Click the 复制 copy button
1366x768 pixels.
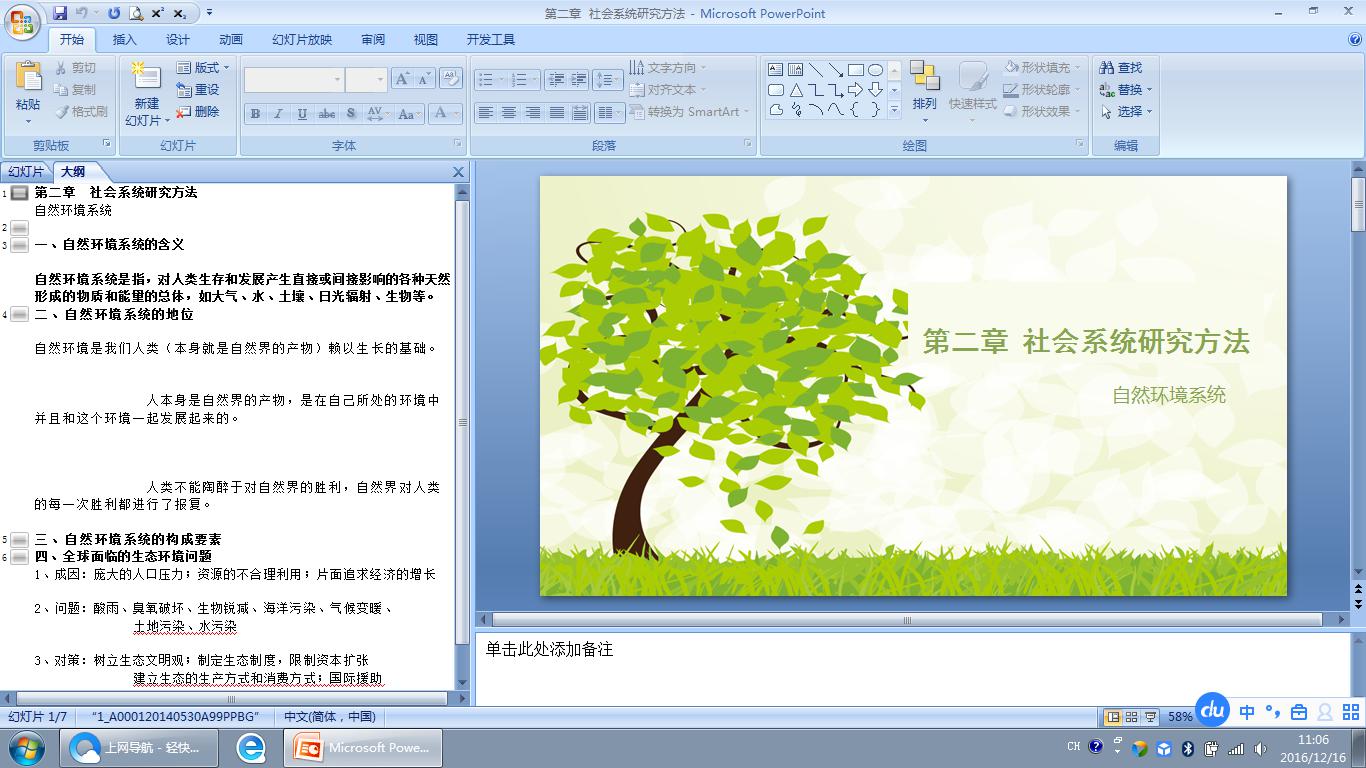(76, 90)
